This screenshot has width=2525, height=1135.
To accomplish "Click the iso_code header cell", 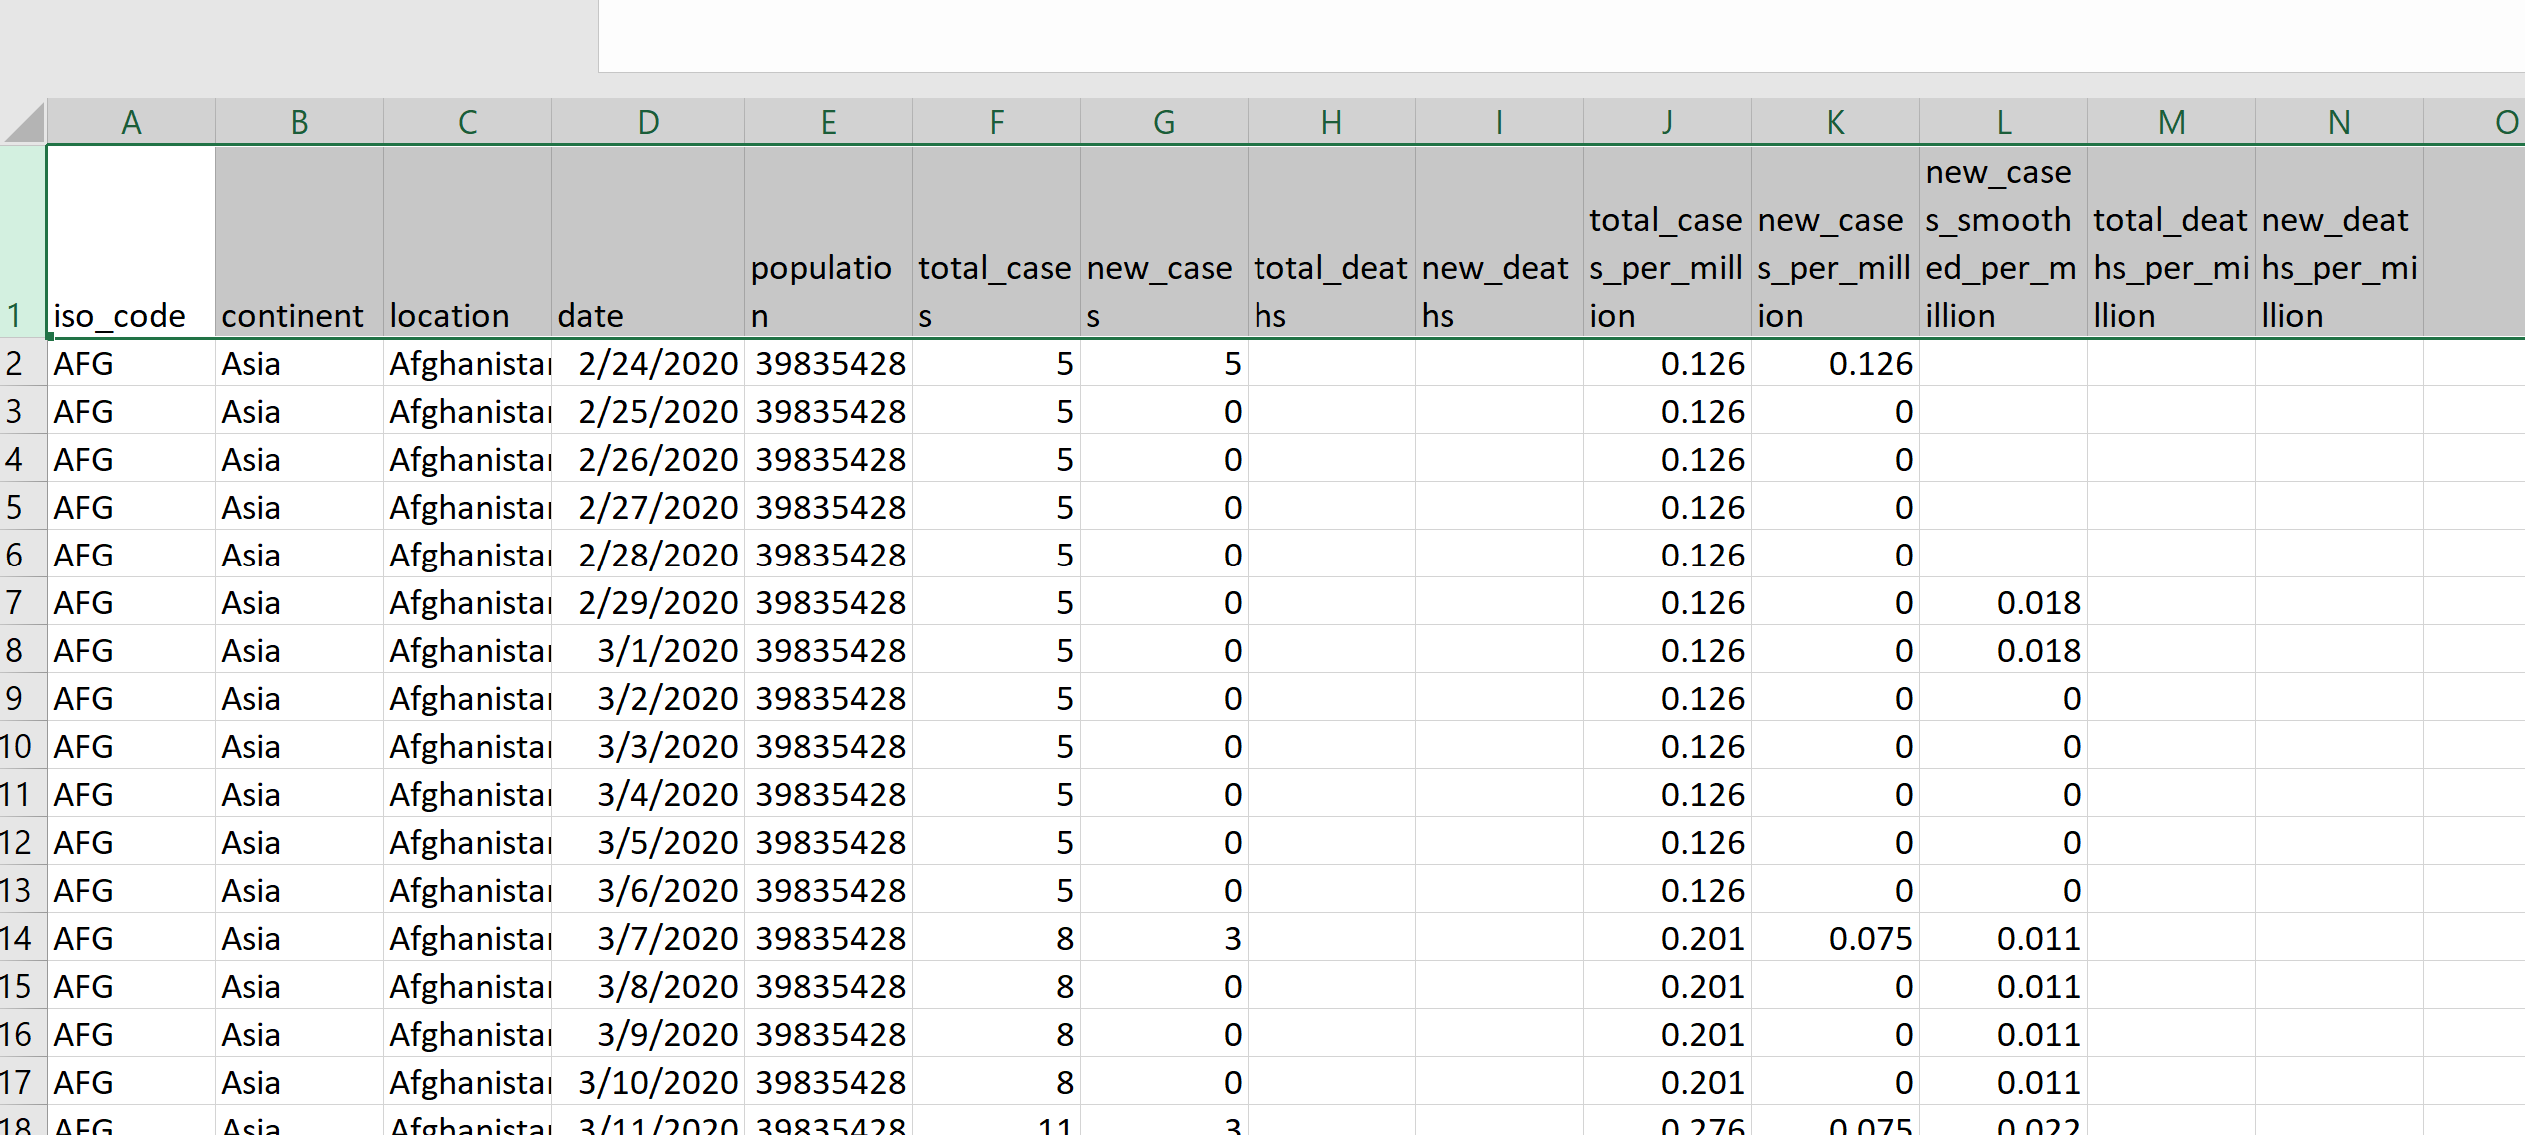I will click(x=131, y=243).
